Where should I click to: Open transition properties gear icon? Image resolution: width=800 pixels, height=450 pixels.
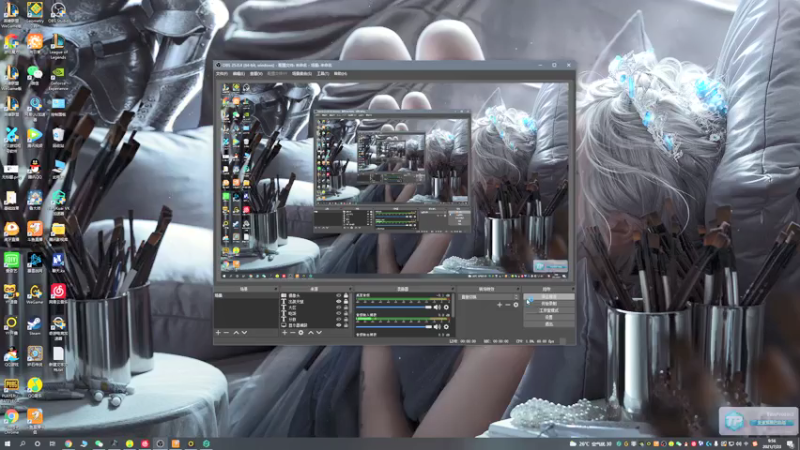[516, 305]
